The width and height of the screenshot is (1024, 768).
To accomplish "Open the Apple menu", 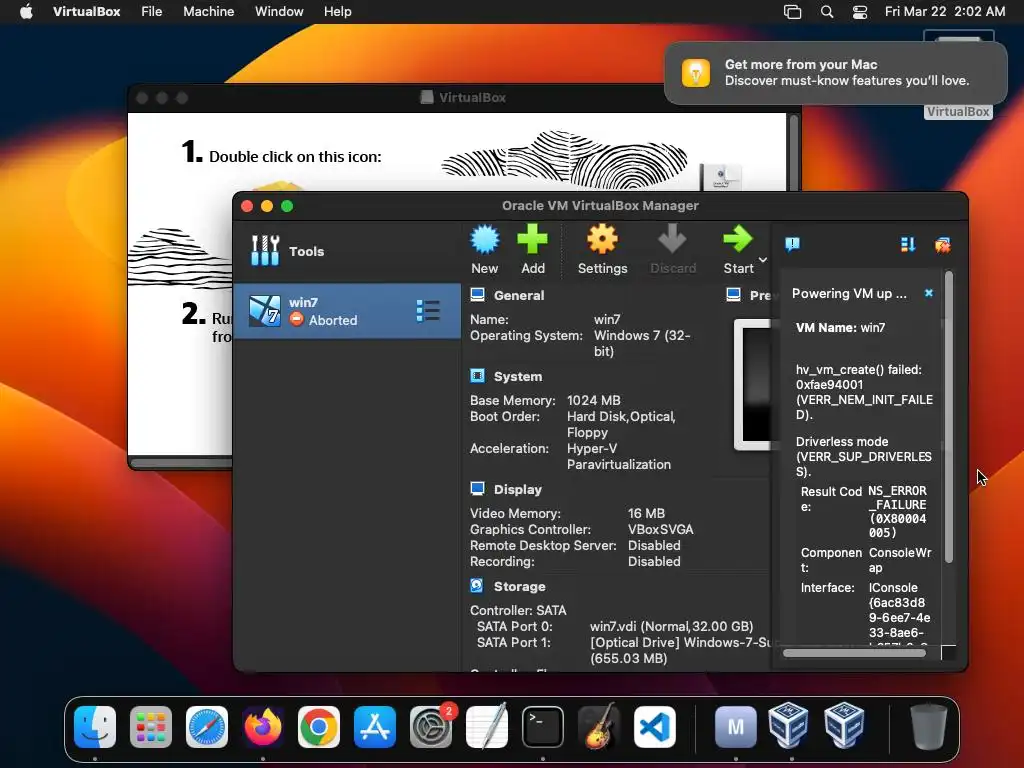I will tap(26, 12).
